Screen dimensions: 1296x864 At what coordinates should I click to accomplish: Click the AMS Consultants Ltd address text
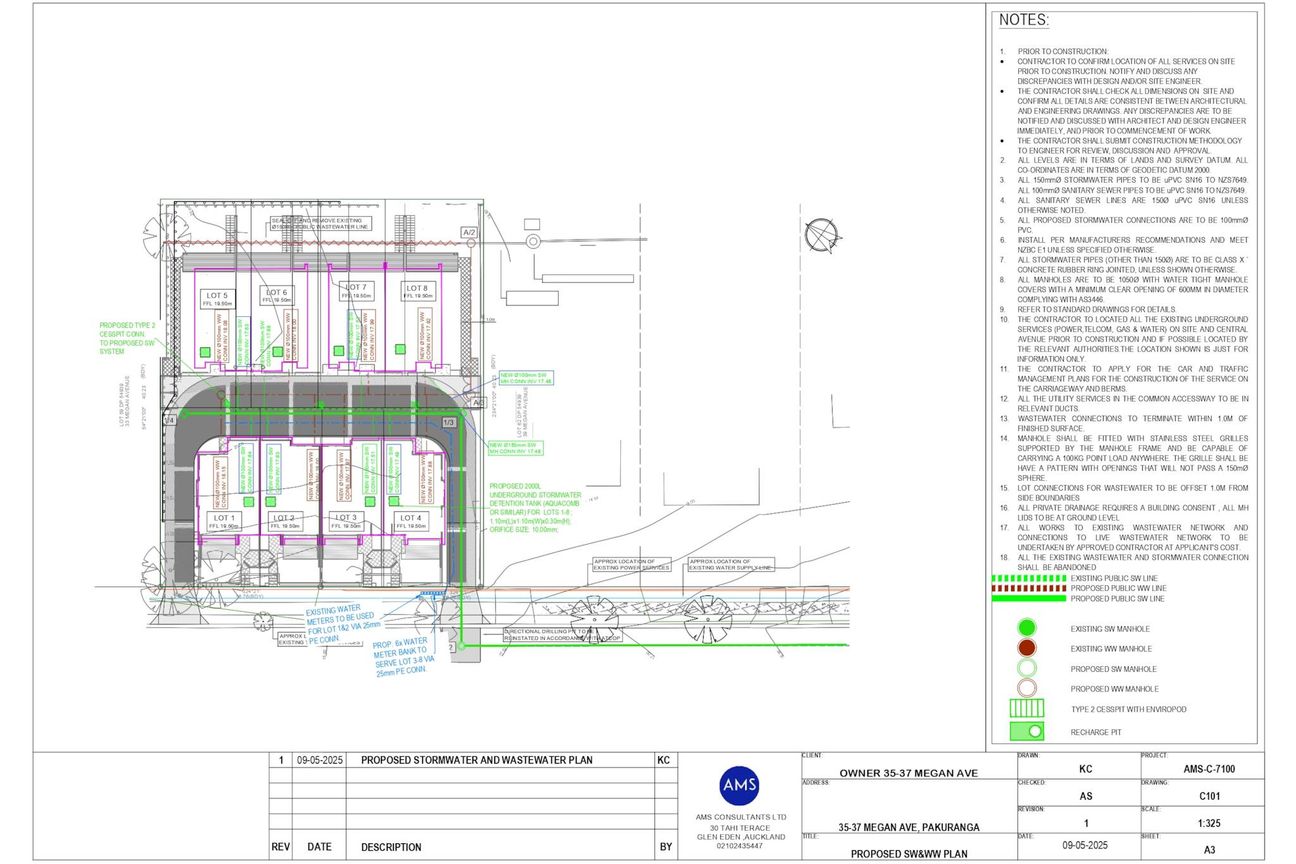tap(740, 831)
